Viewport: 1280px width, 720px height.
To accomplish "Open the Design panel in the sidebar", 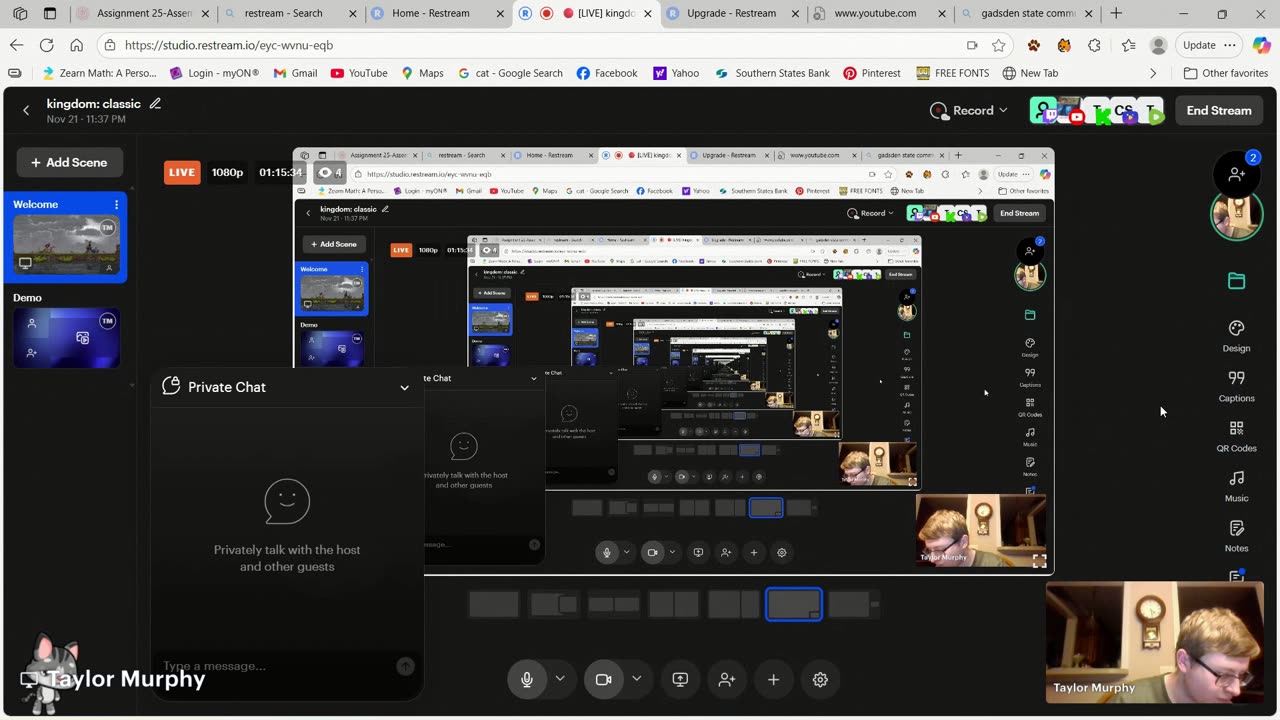I will (x=1236, y=336).
